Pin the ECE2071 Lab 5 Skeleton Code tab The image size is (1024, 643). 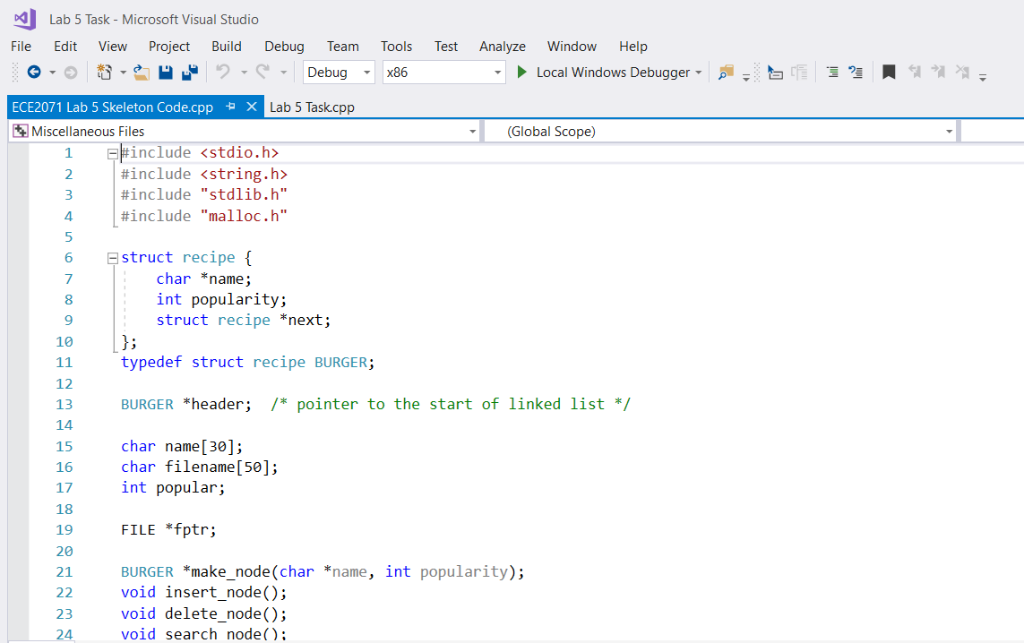point(231,106)
